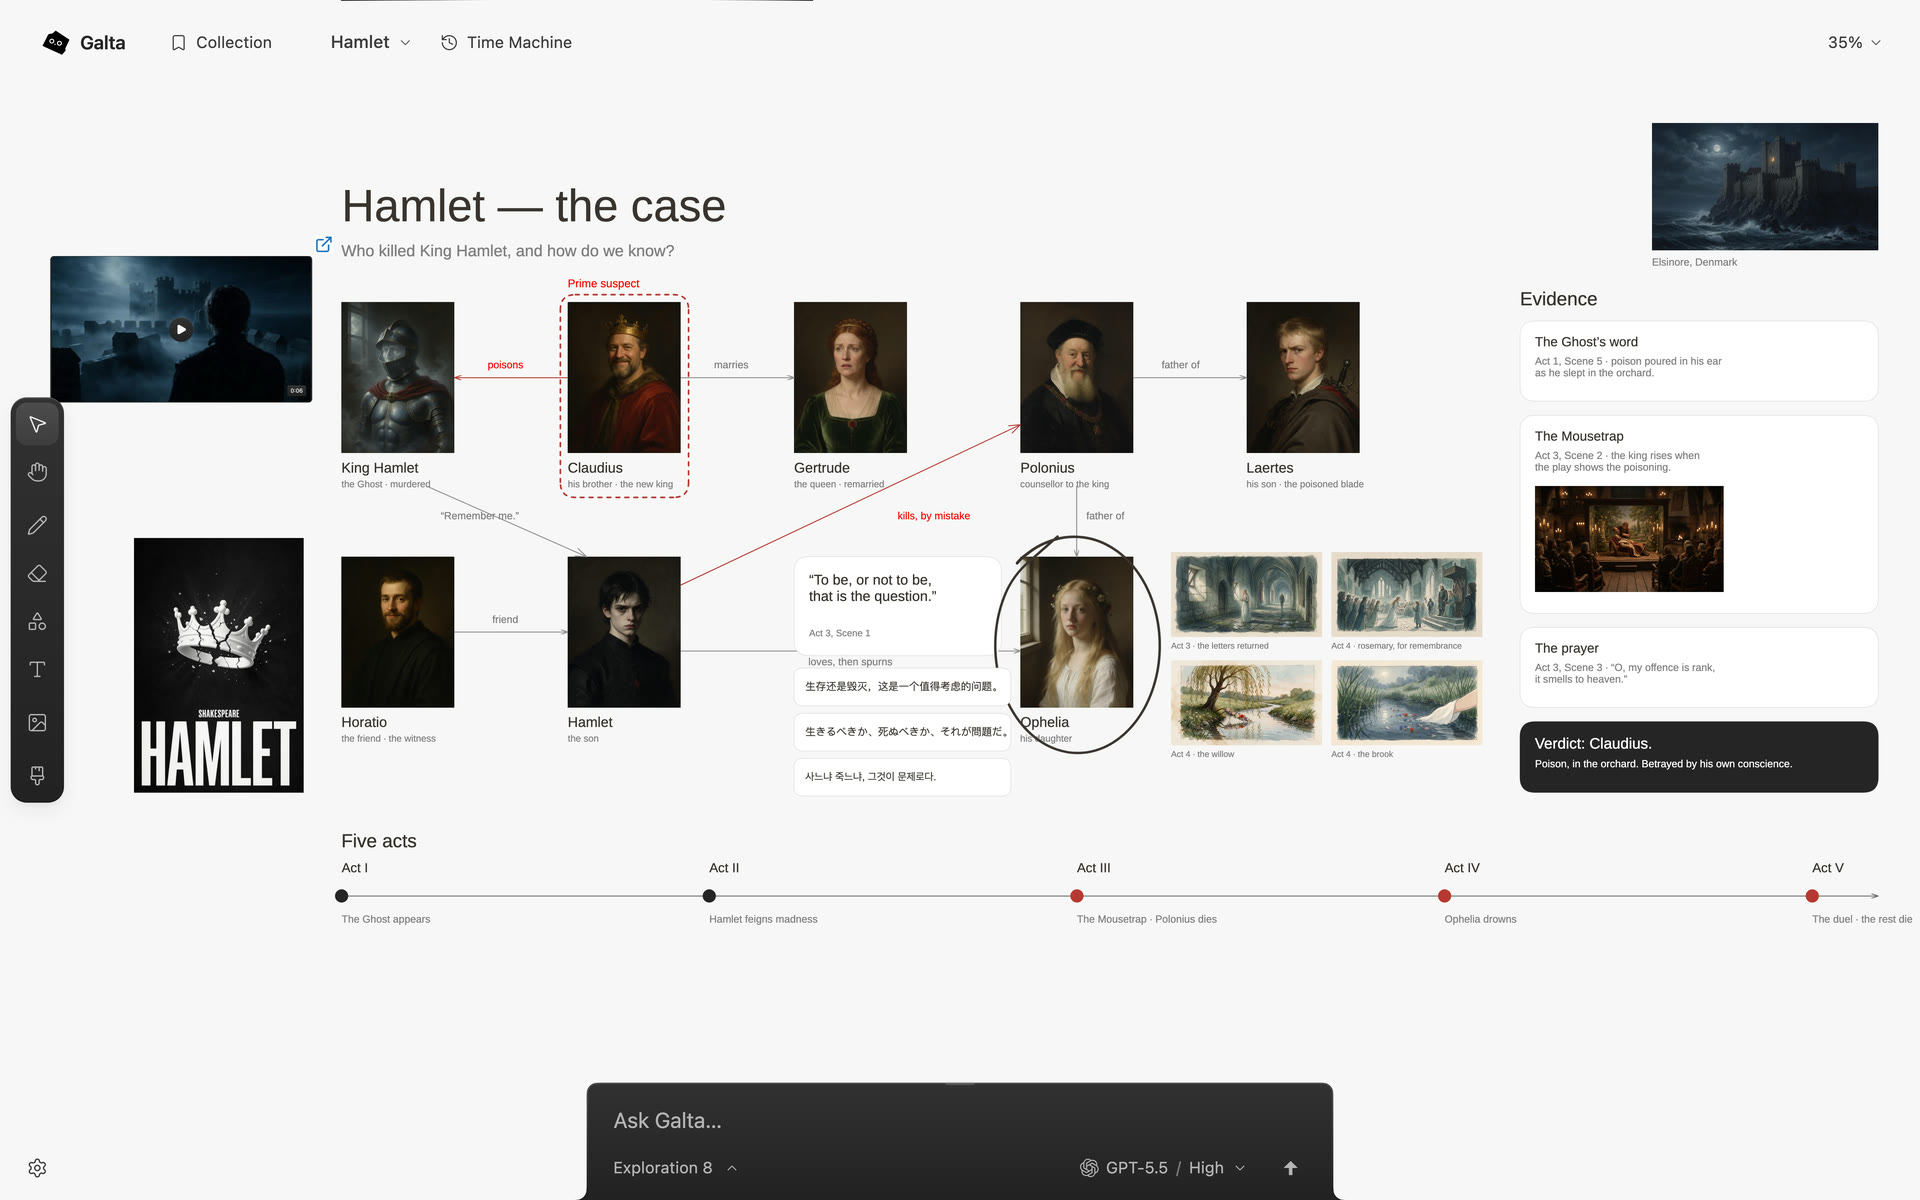Image resolution: width=1920 pixels, height=1200 pixels.
Task: Click the Elsinore castle image
Action: click(1764, 186)
